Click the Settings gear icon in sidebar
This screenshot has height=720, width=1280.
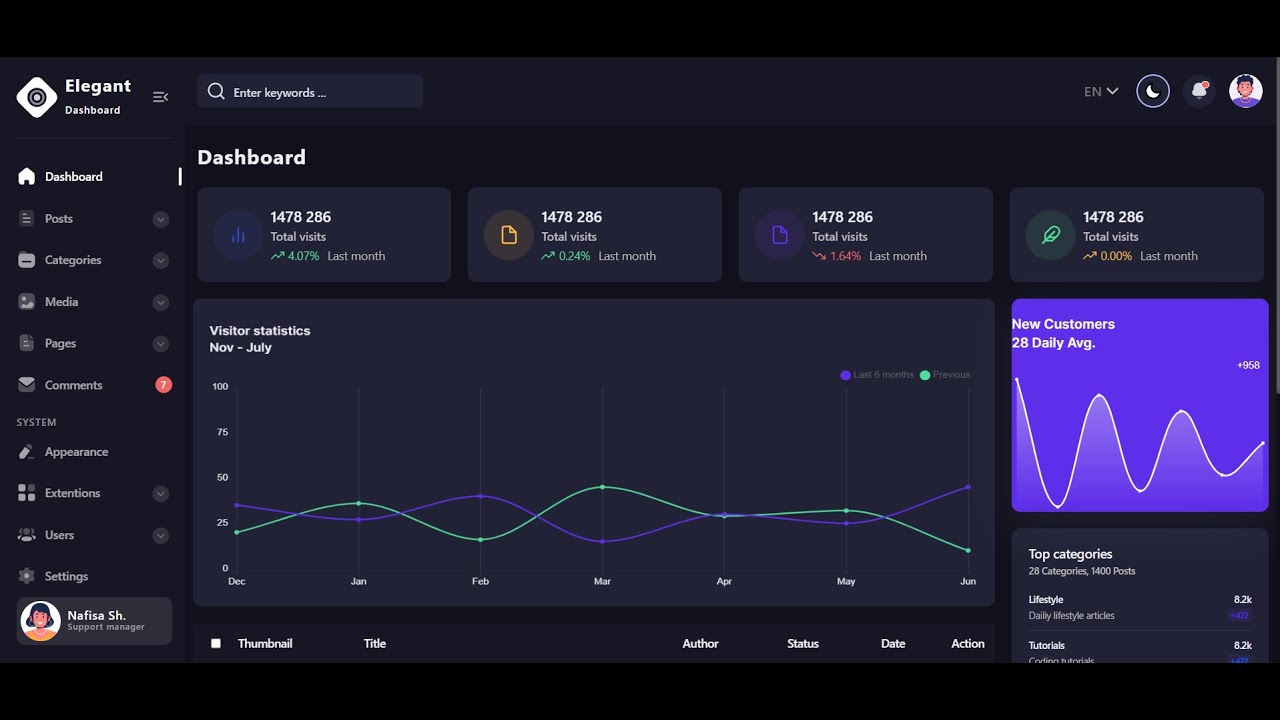click(27, 576)
